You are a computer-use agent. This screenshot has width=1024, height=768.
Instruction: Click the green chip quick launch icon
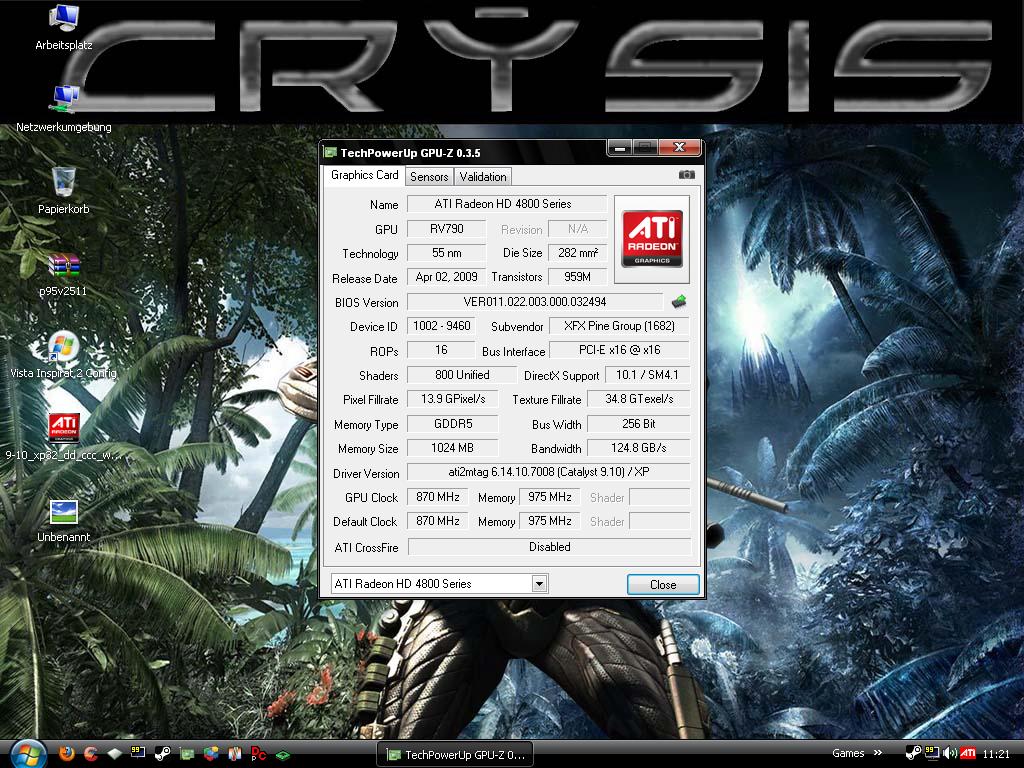coord(283,755)
